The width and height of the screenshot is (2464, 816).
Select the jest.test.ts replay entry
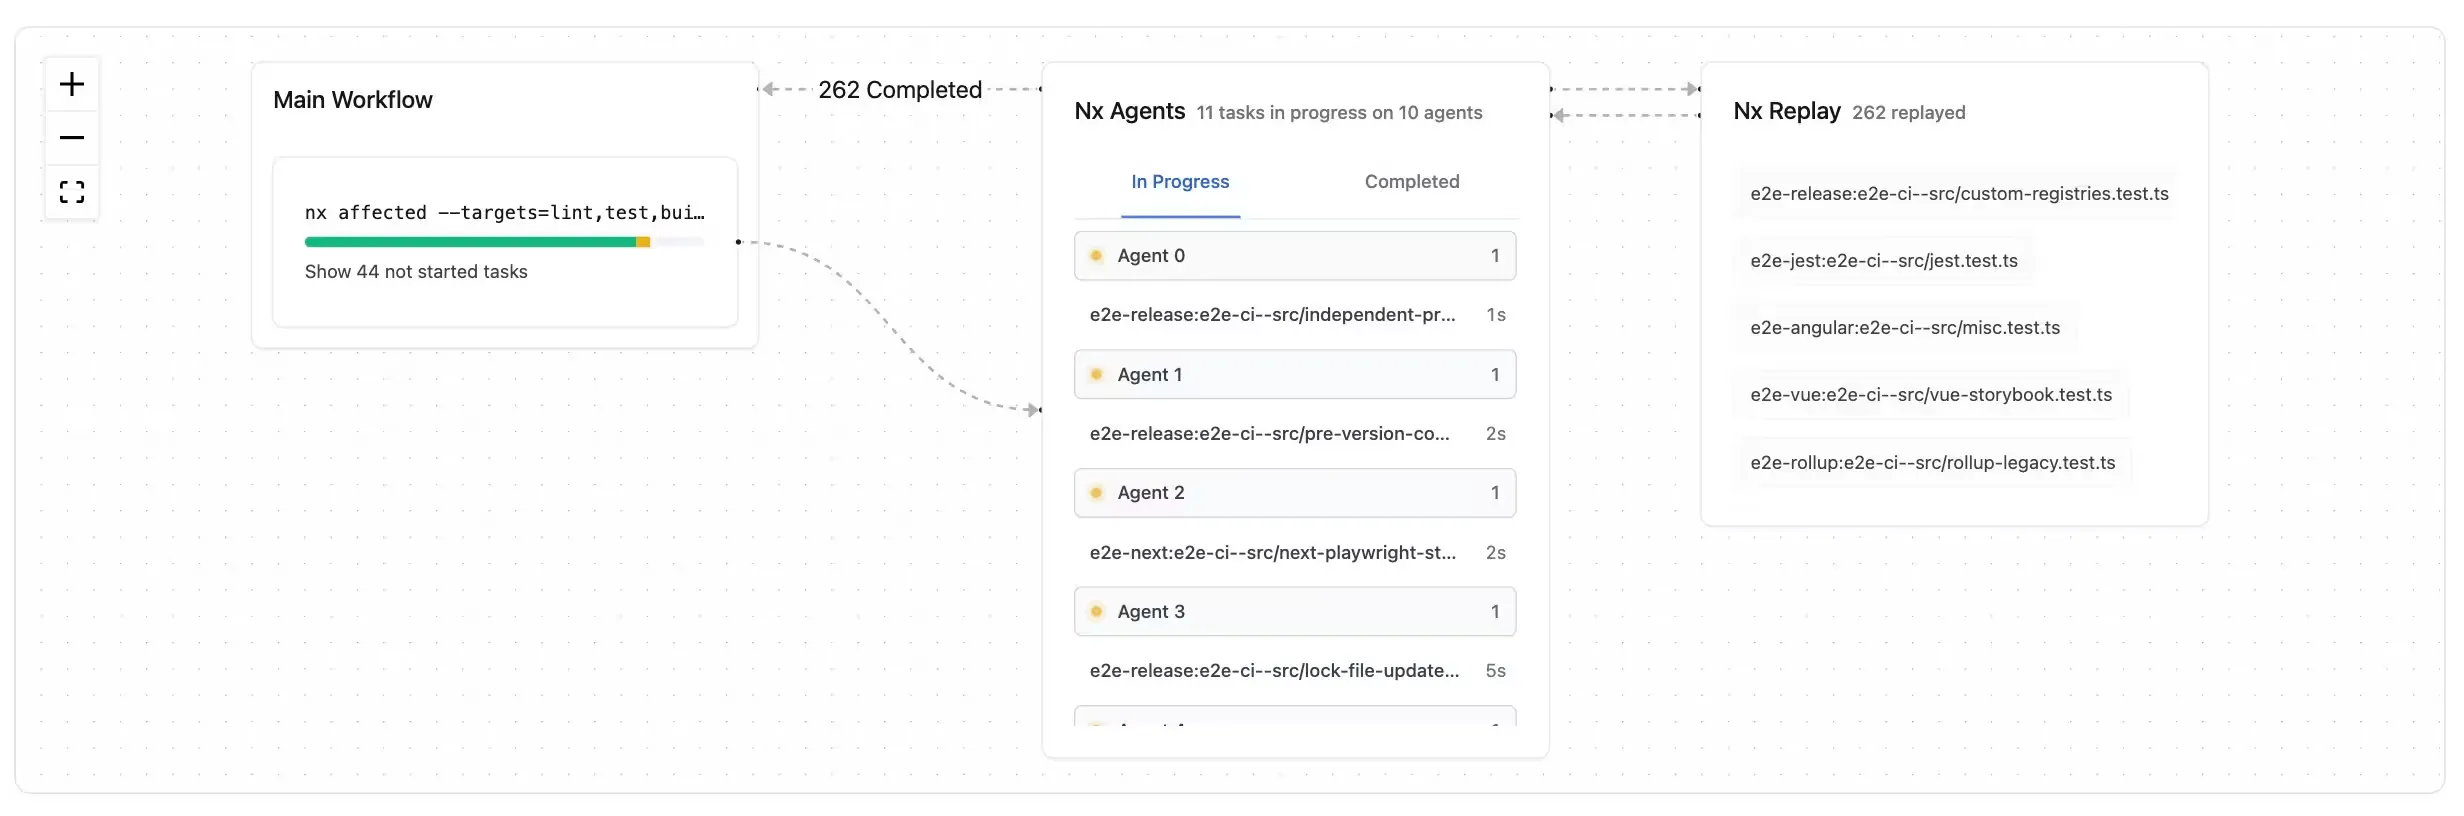click(x=1884, y=260)
